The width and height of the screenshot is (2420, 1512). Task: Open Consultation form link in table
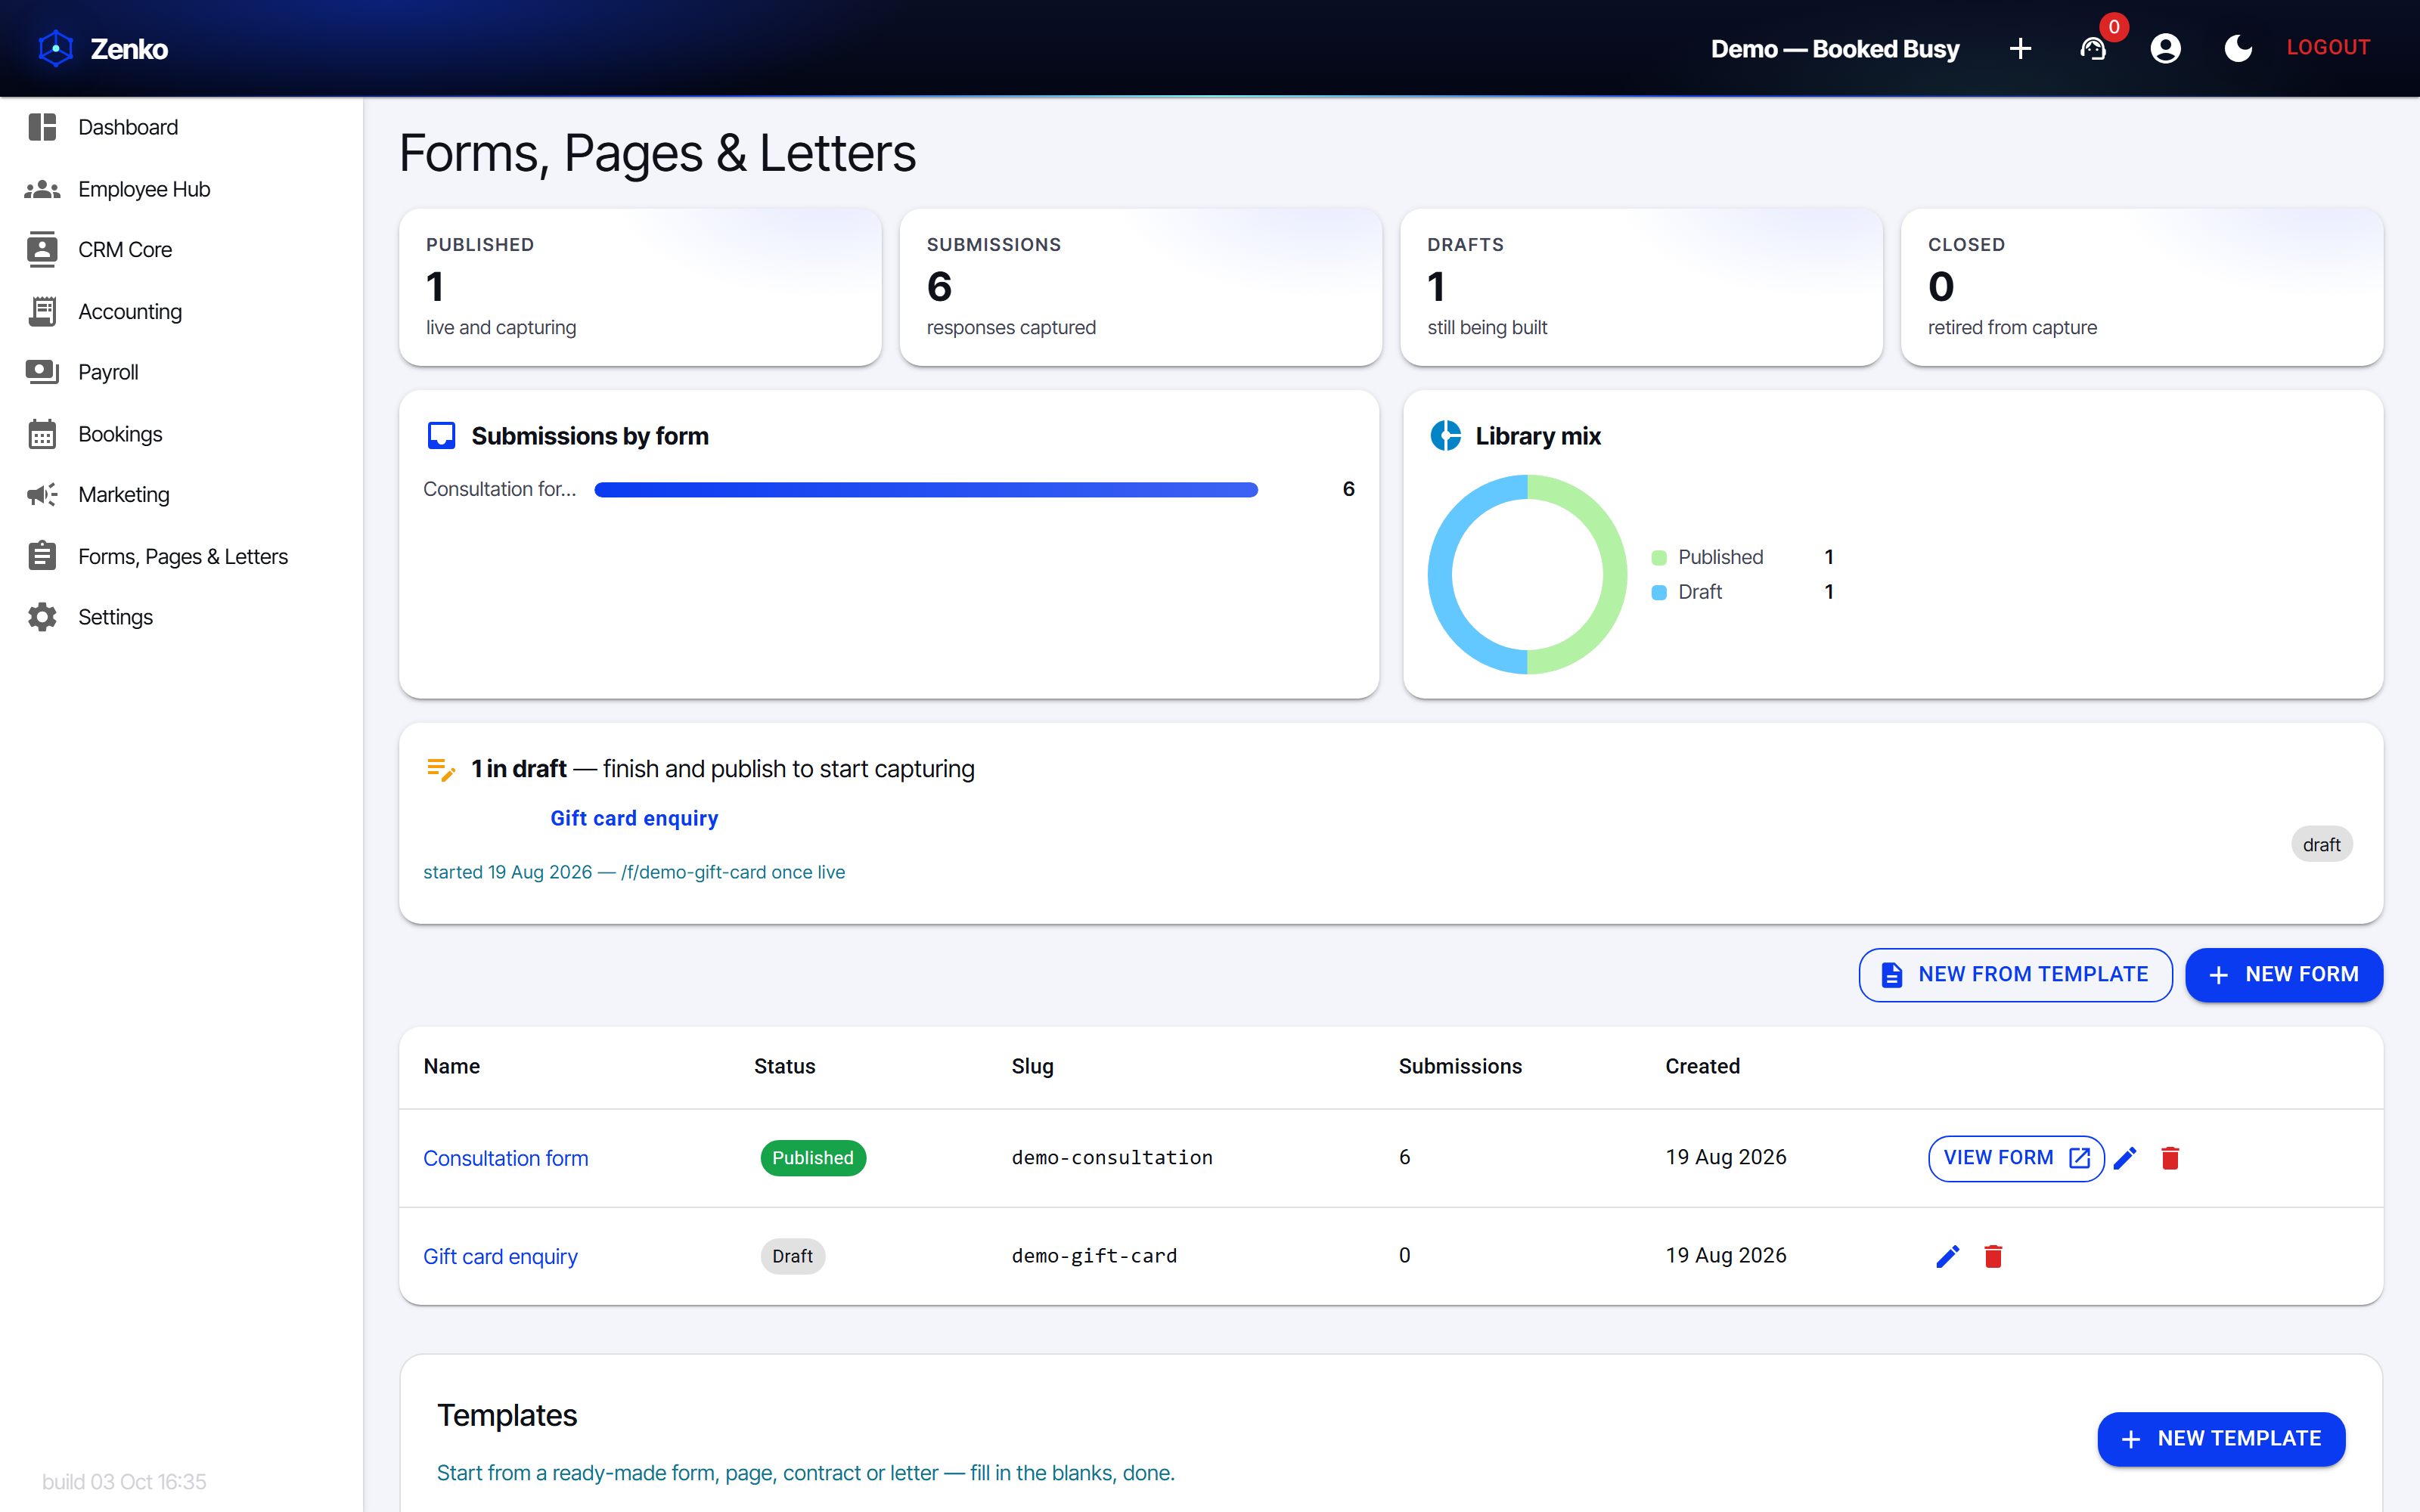506,1158
